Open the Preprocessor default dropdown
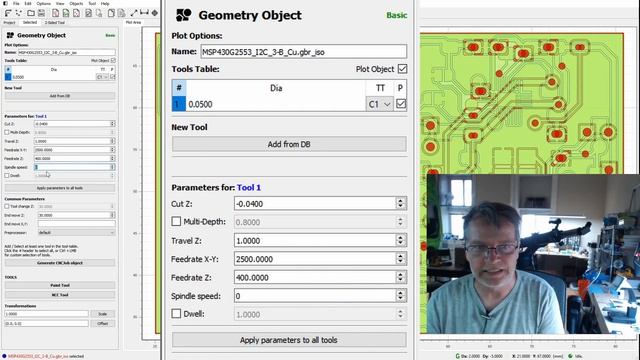 76,233
